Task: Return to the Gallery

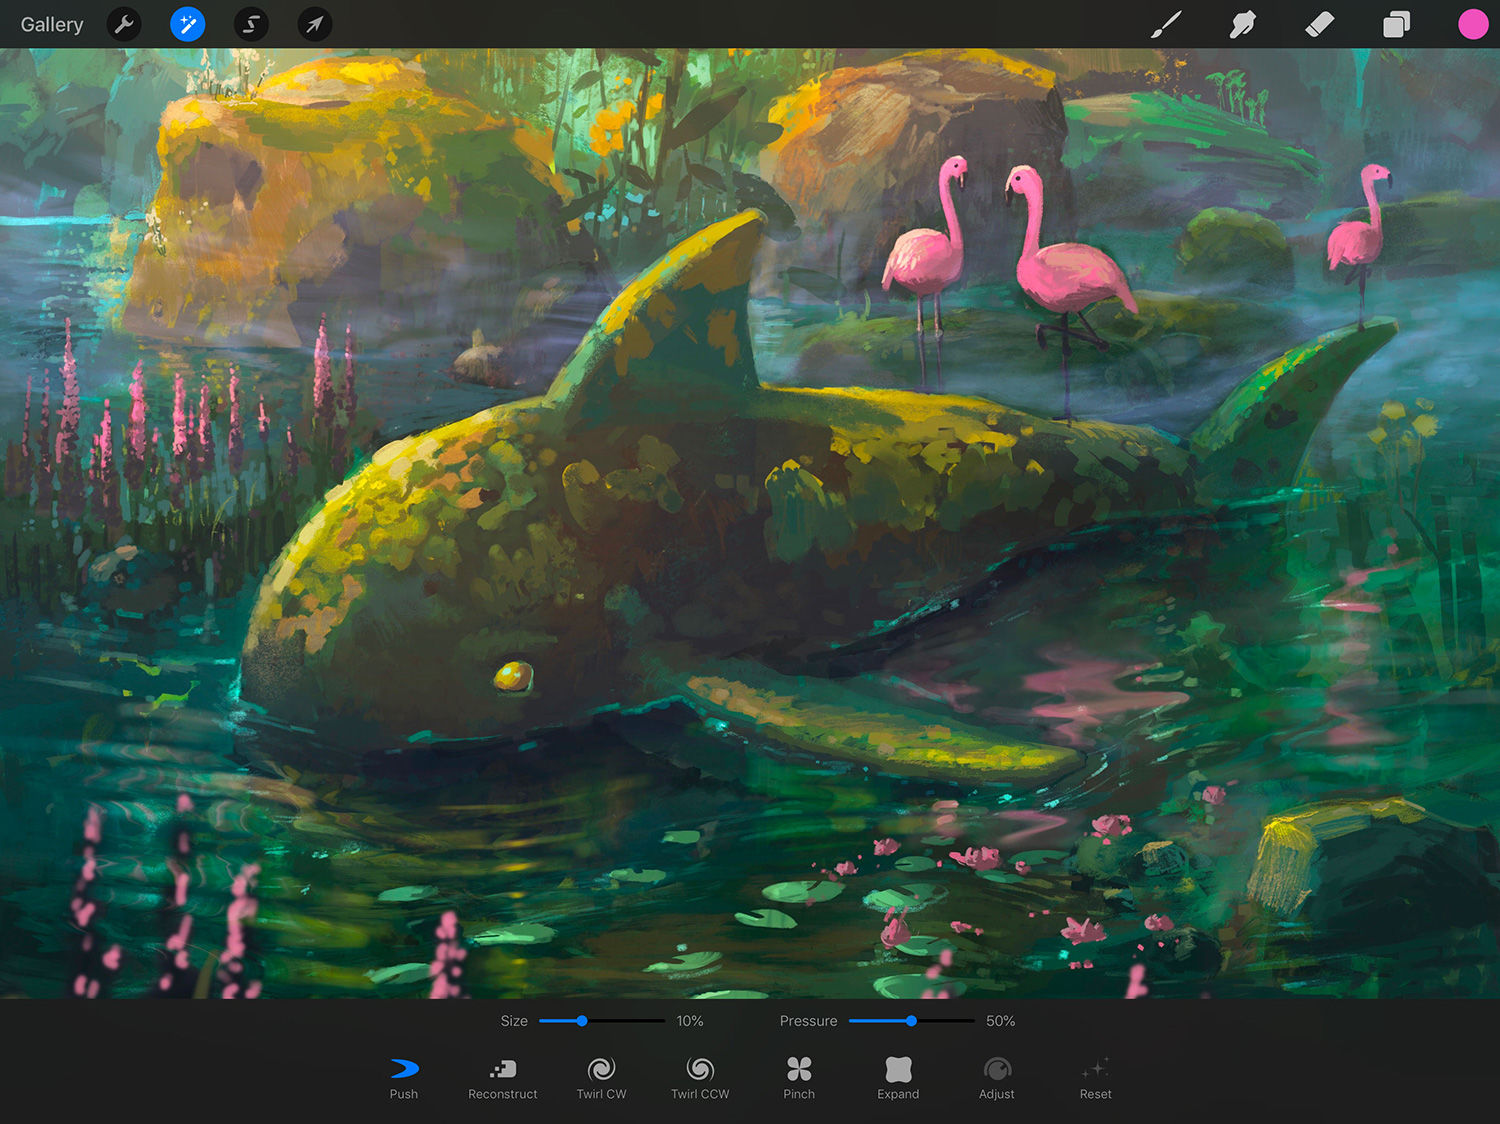Action: coord(52,24)
